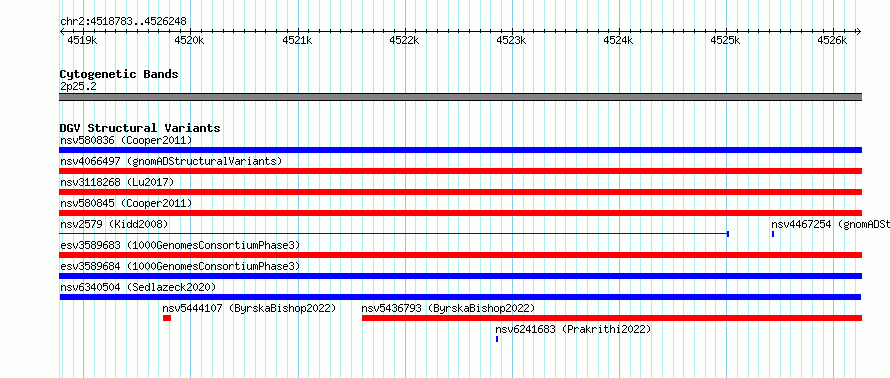Open the nsv4066497 (gnomADStructuralVariants) label

171,161
